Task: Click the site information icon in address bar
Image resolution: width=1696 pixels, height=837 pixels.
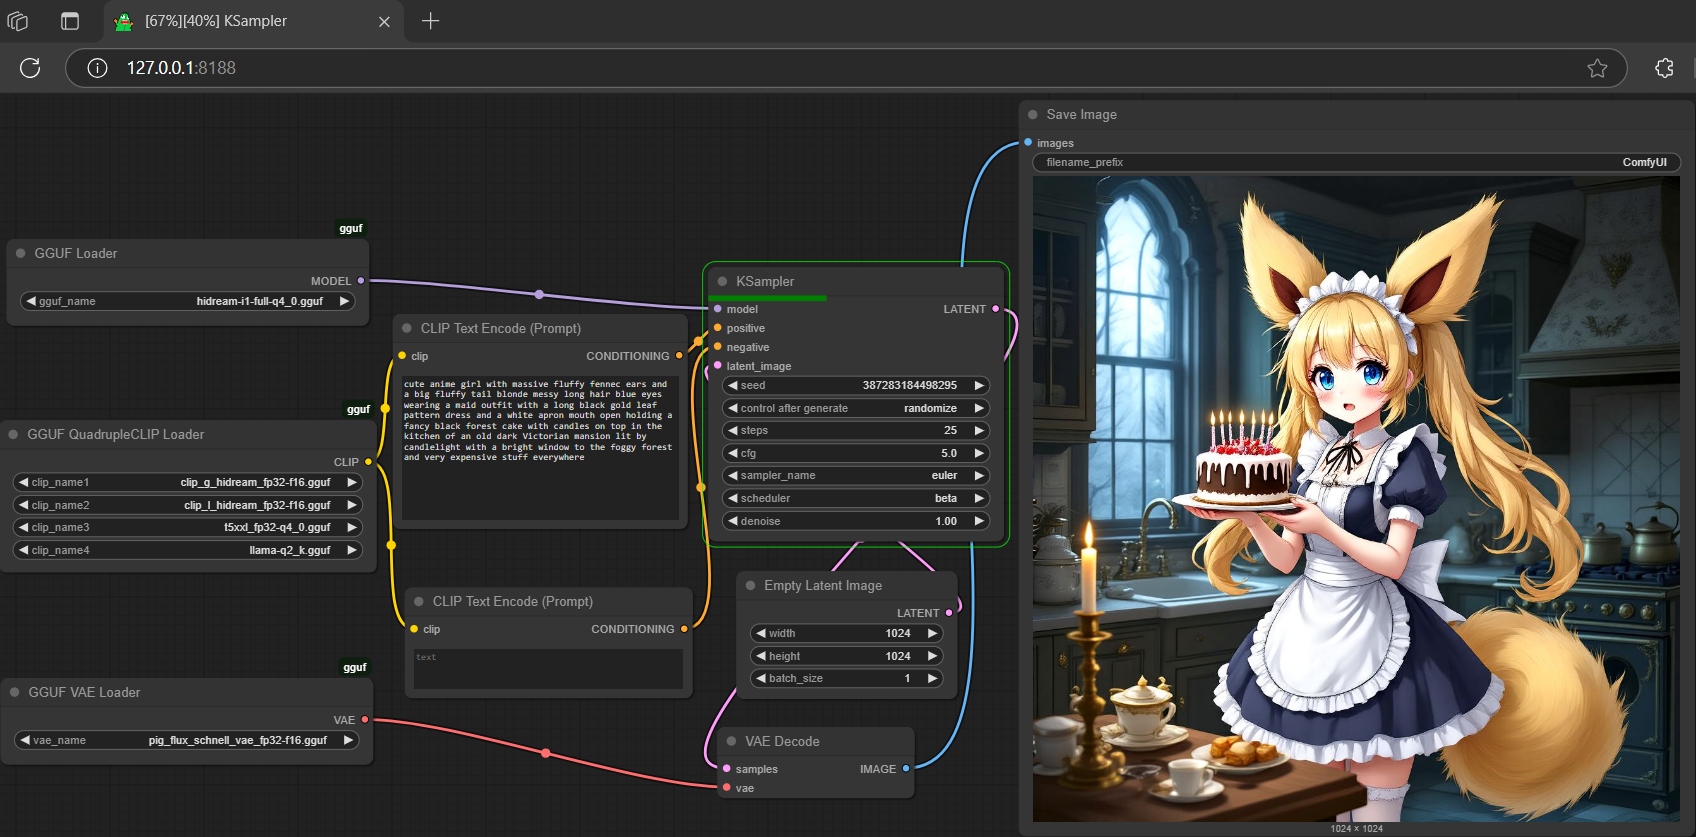Action: (97, 68)
